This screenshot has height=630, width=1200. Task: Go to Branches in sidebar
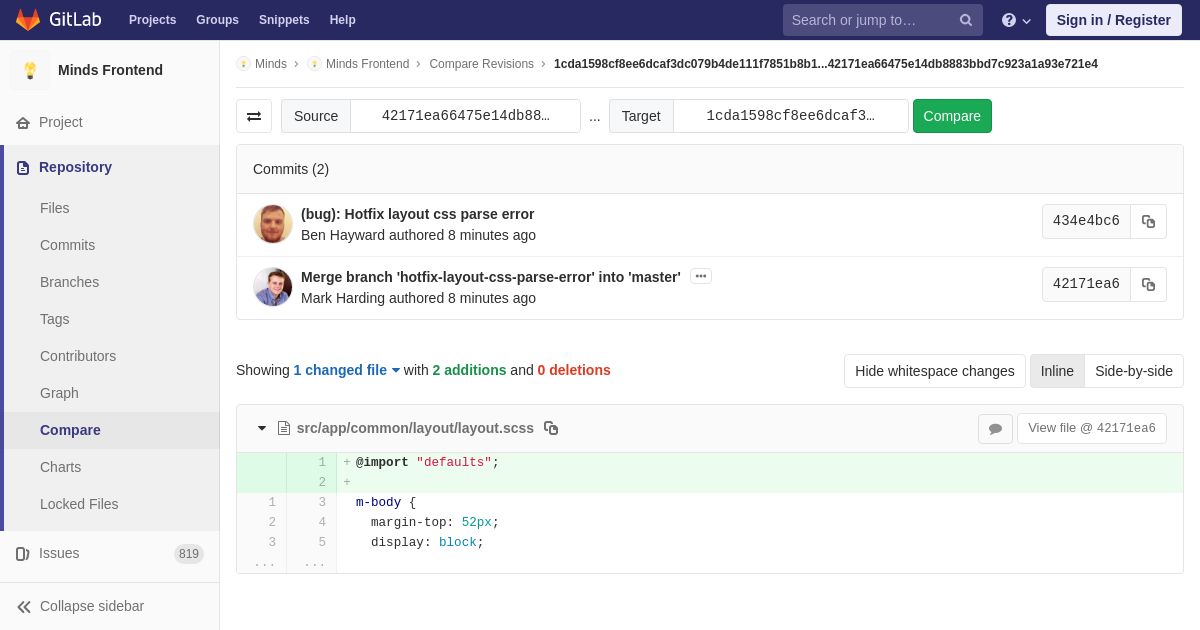tap(69, 282)
